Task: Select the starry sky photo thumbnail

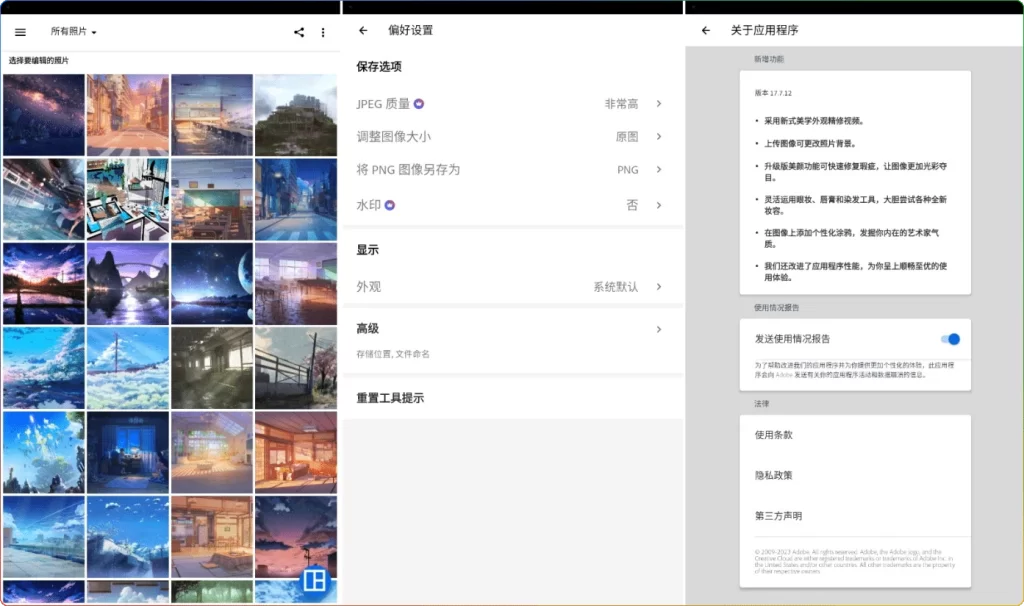Action: point(43,113)
